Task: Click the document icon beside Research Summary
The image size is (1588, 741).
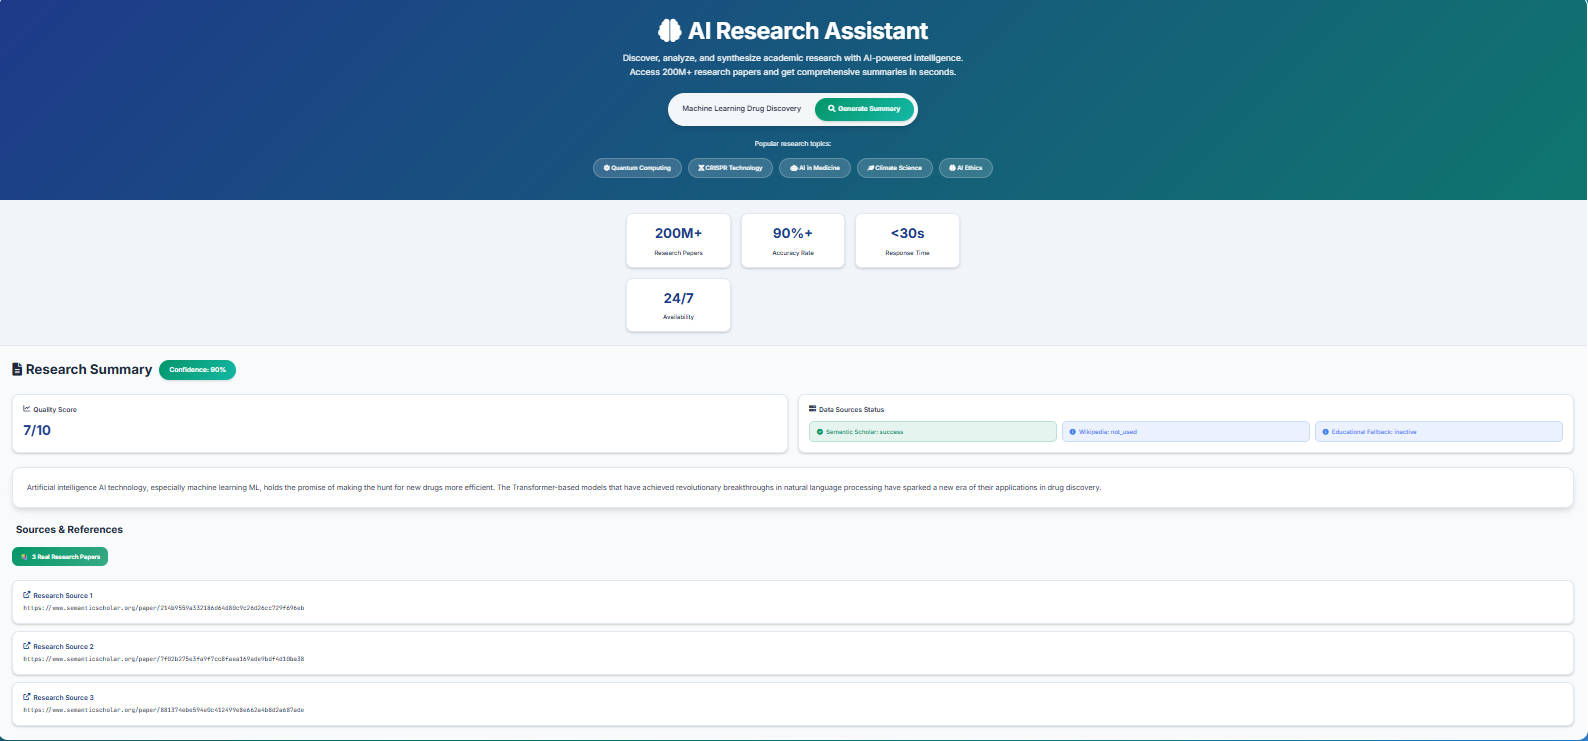Action: click(x=17, y=369)
